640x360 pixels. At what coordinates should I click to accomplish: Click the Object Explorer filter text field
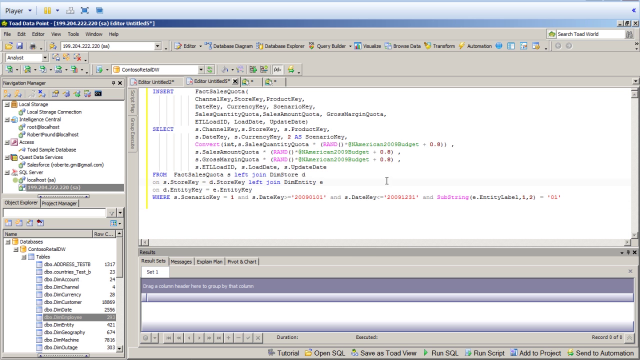[55, 213]
